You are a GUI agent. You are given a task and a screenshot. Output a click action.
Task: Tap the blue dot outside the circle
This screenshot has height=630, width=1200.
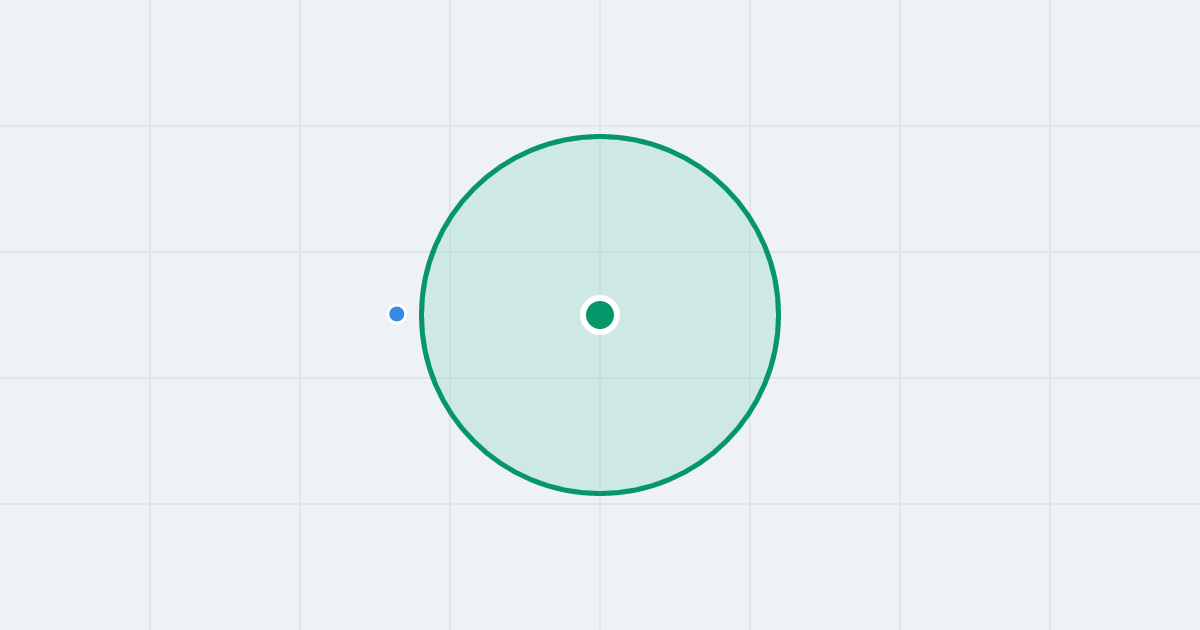click(x=397, y=314)
